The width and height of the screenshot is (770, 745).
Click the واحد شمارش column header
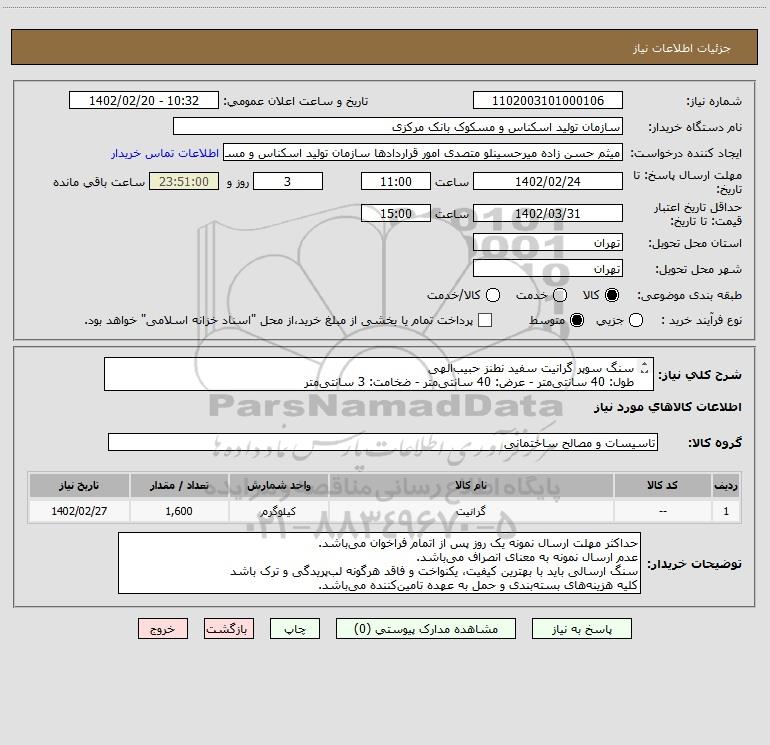click(278, 485)
